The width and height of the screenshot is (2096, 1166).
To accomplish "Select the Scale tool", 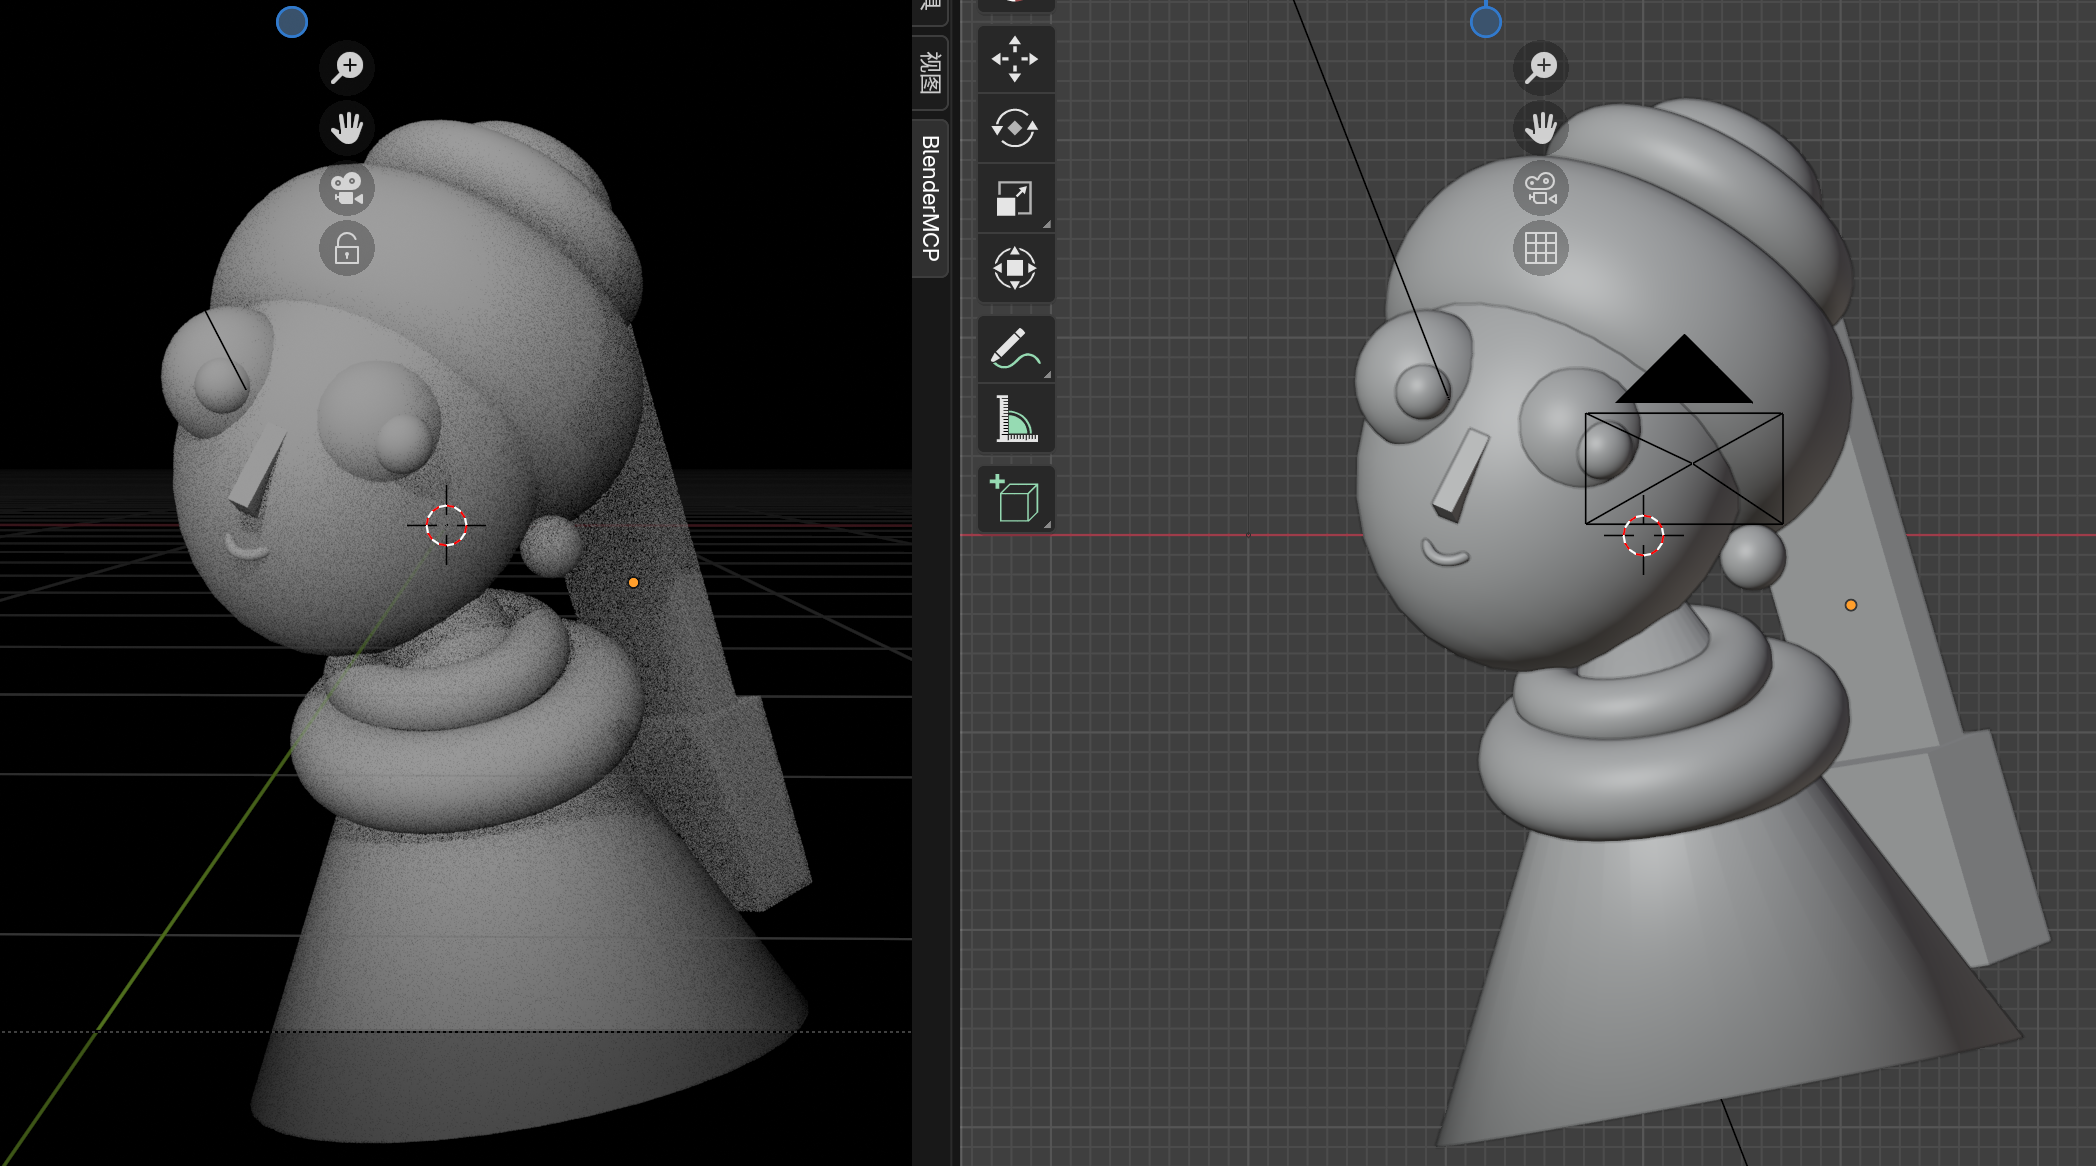I will (x=1014, y=199).
